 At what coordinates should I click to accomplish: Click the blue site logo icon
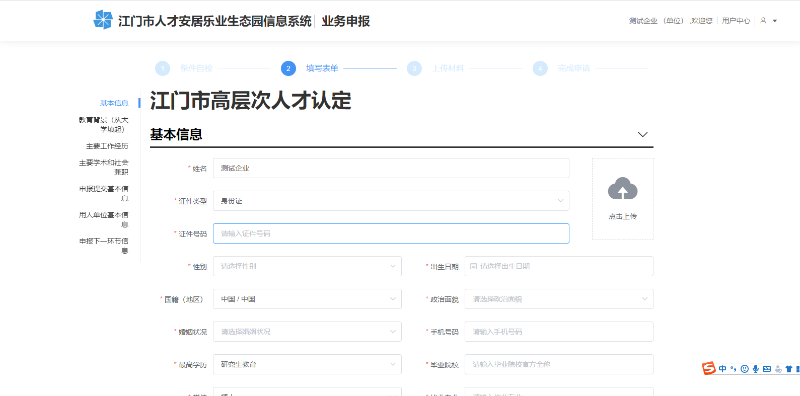[x=103, y=20]
